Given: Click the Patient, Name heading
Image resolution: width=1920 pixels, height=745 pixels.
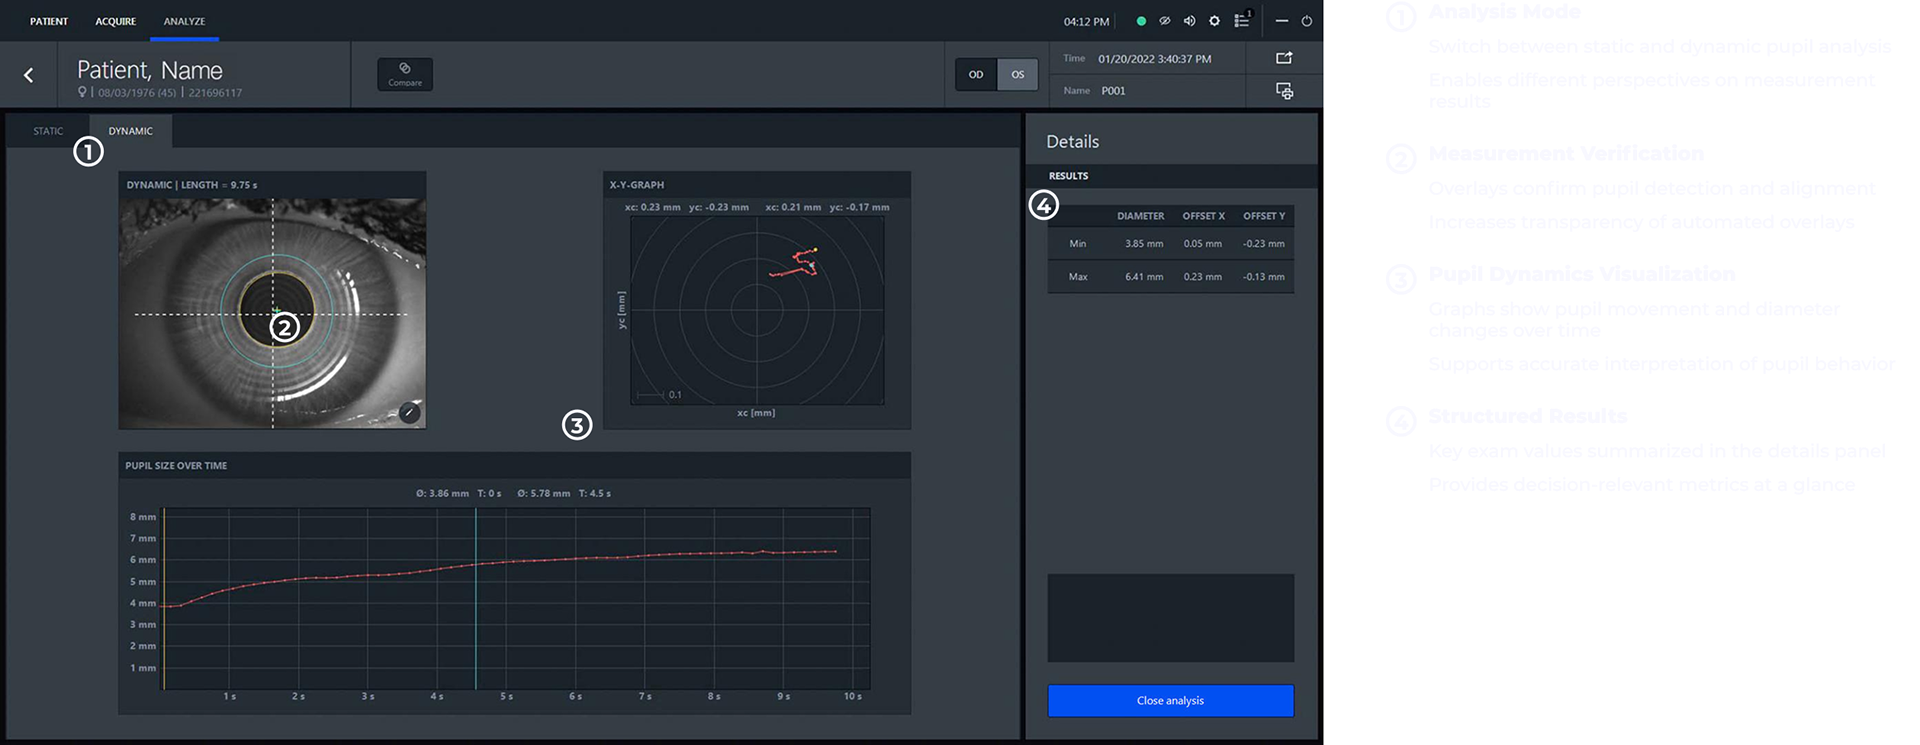Looking at the screenshot, I should [150, 70].
